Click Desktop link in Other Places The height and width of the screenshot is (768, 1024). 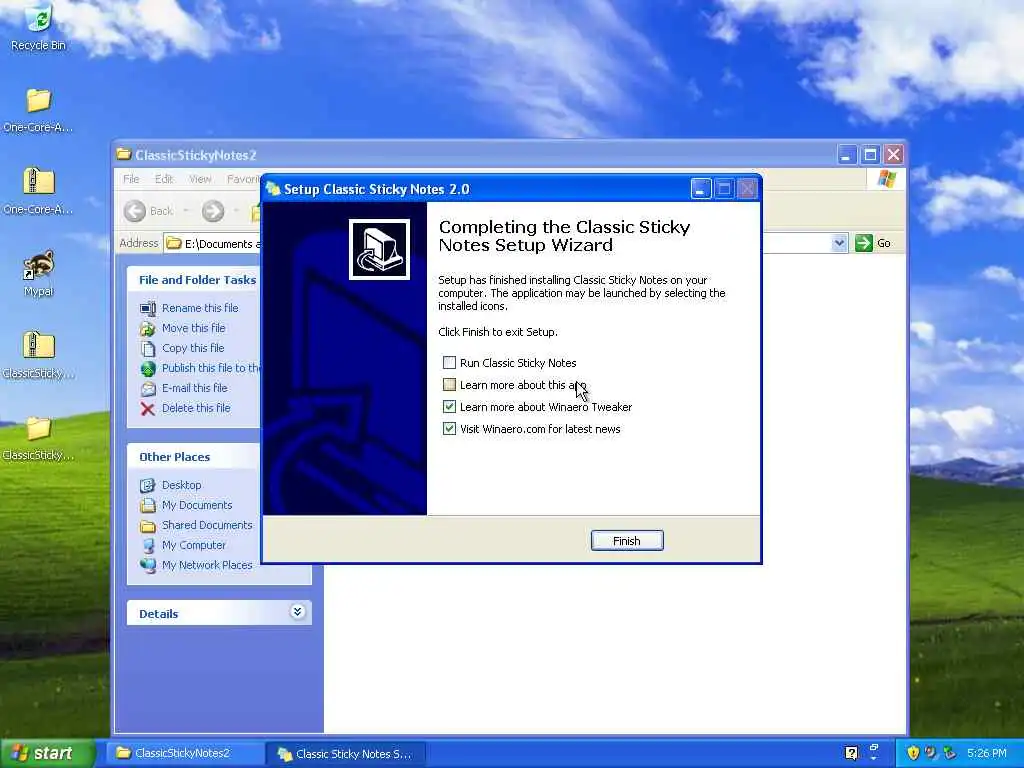point(182,485)
